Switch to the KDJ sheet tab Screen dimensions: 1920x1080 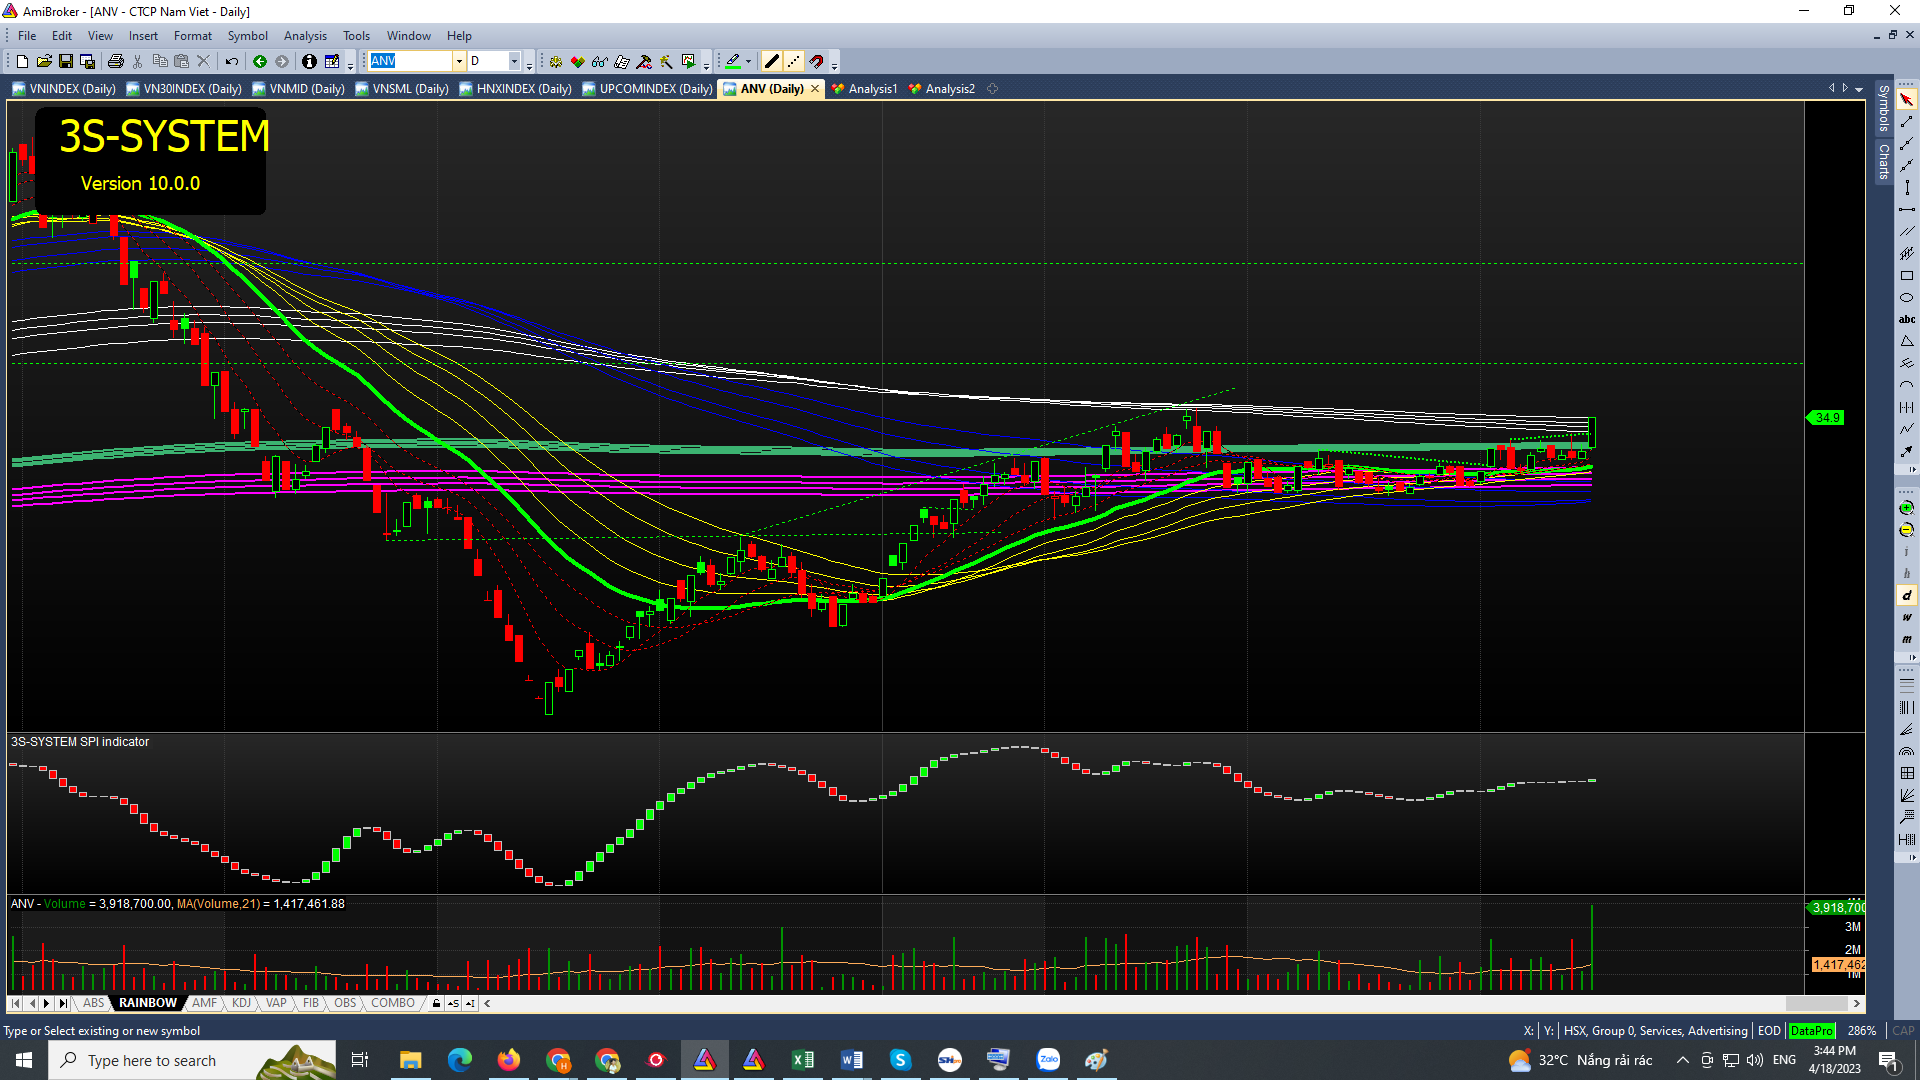click(241, 1003)
